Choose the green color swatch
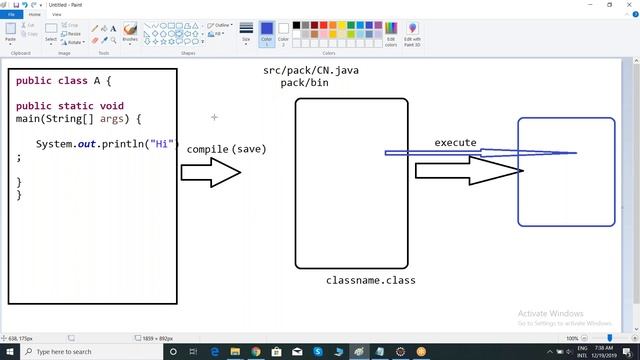 (351, 25)
